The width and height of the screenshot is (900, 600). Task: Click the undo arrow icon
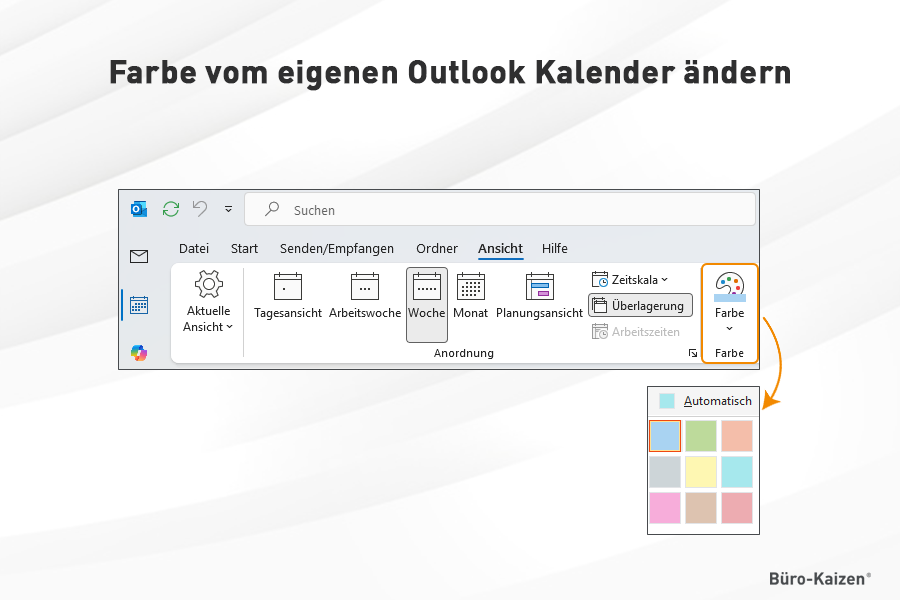click(200, 209)
